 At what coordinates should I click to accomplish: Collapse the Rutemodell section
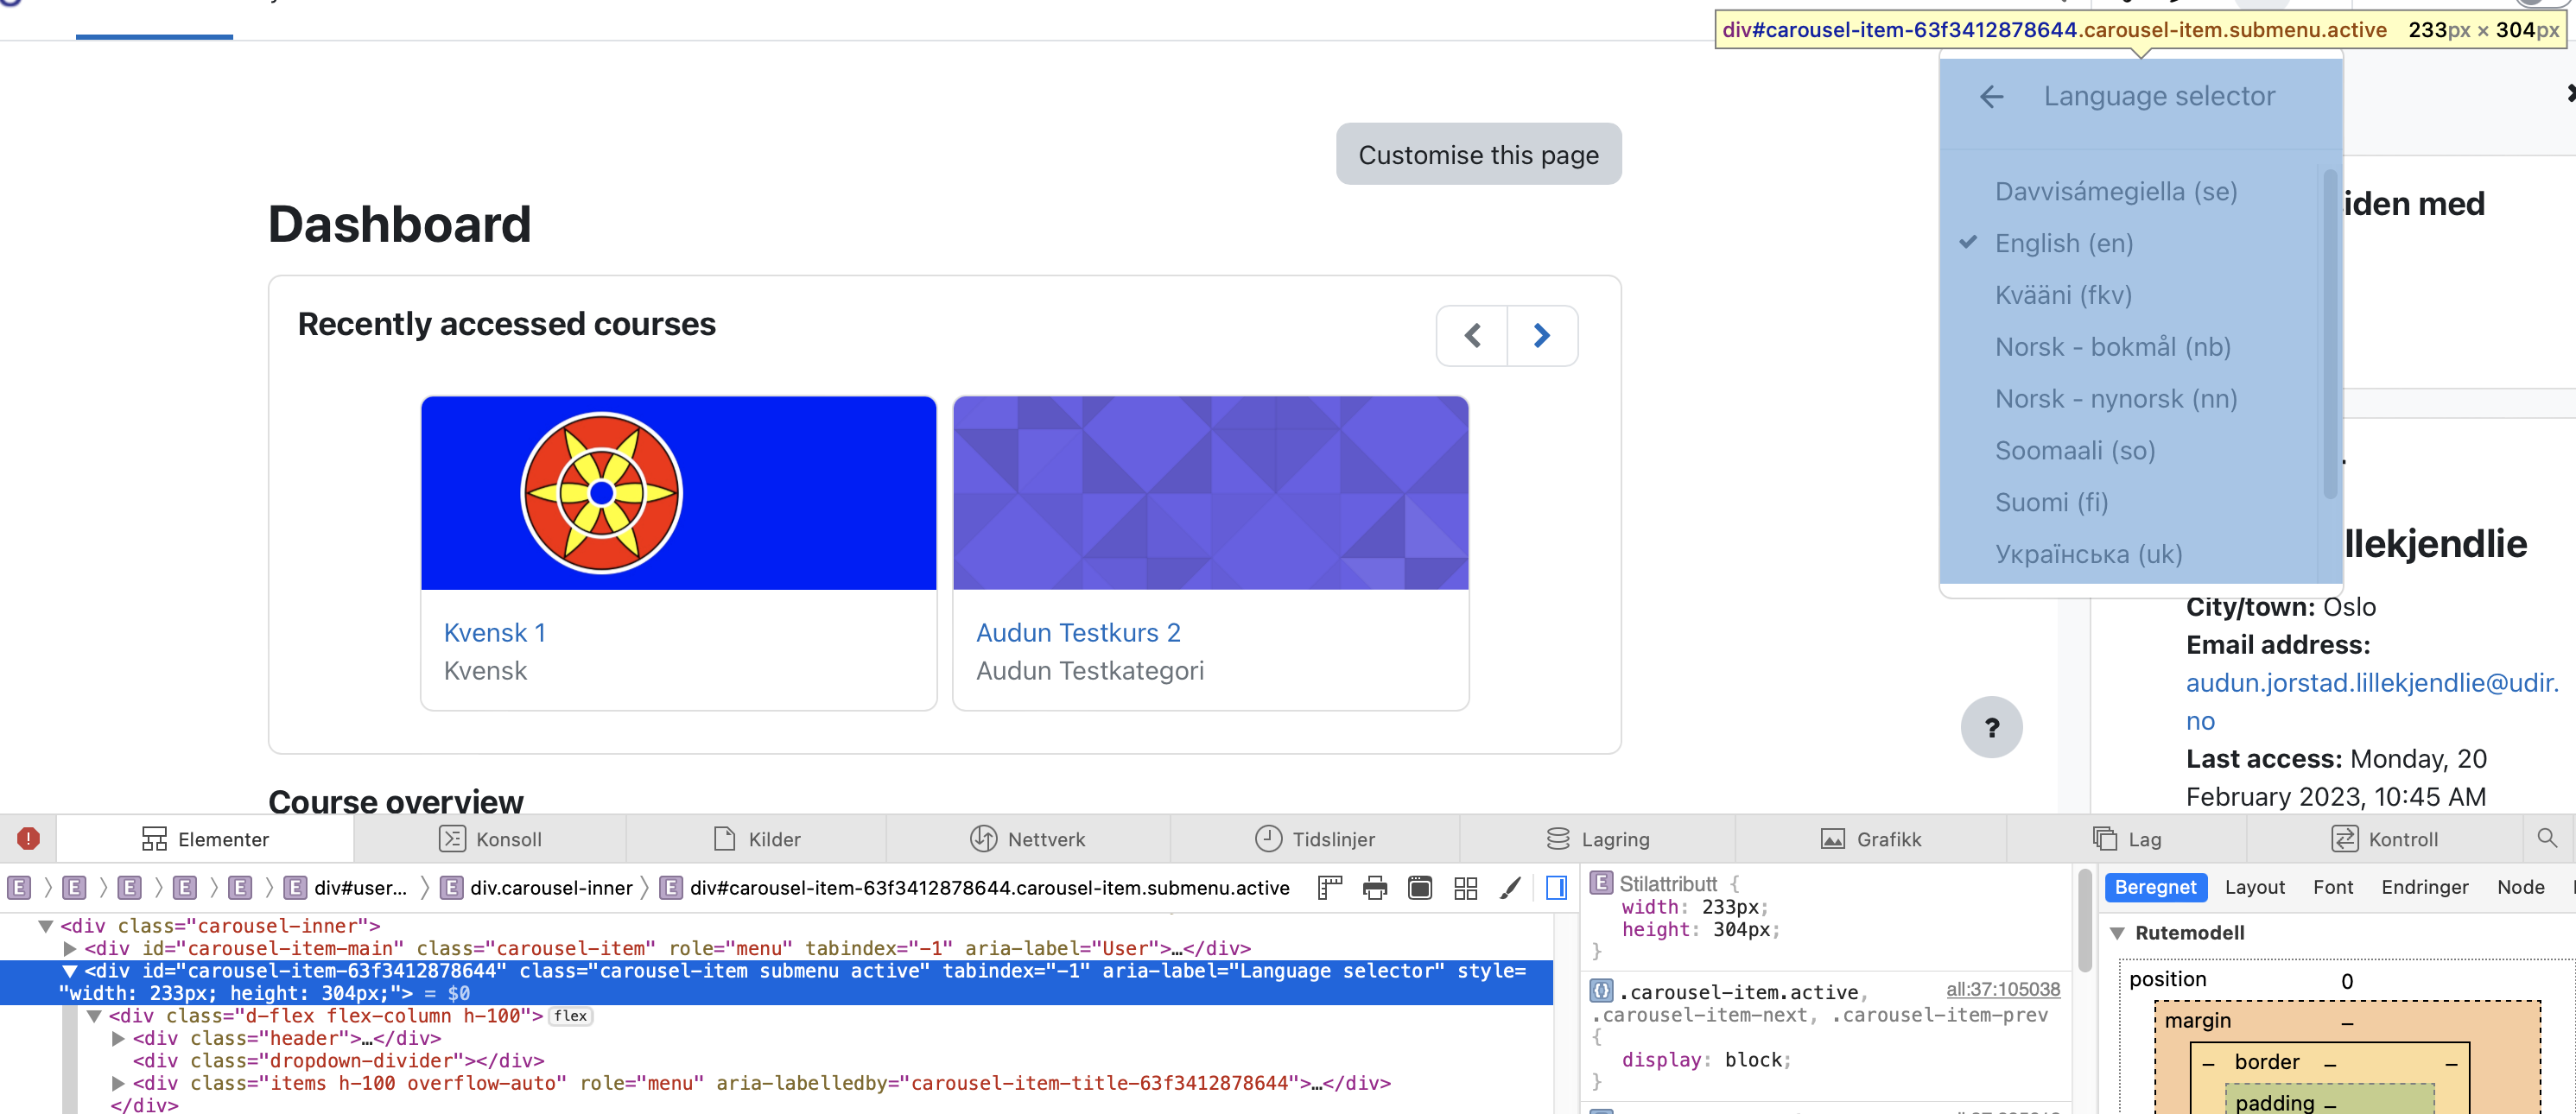pyautogui.click(x=2117, y=933)
